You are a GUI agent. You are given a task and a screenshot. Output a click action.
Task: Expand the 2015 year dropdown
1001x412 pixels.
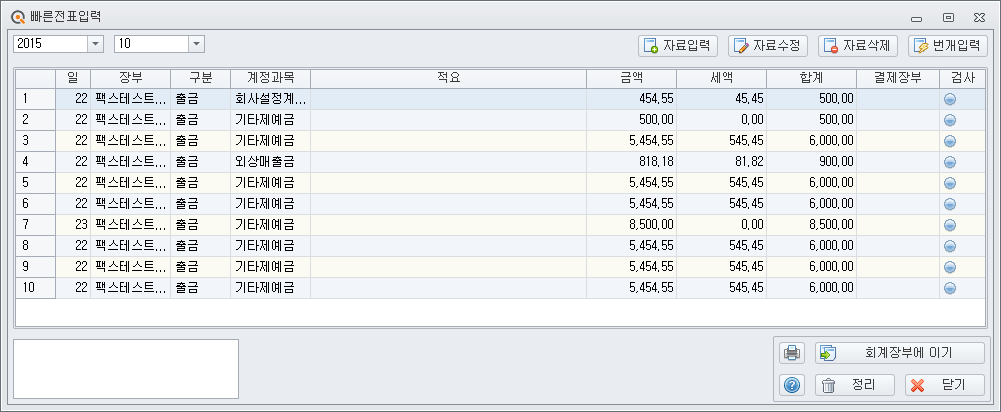pos(95,44)
